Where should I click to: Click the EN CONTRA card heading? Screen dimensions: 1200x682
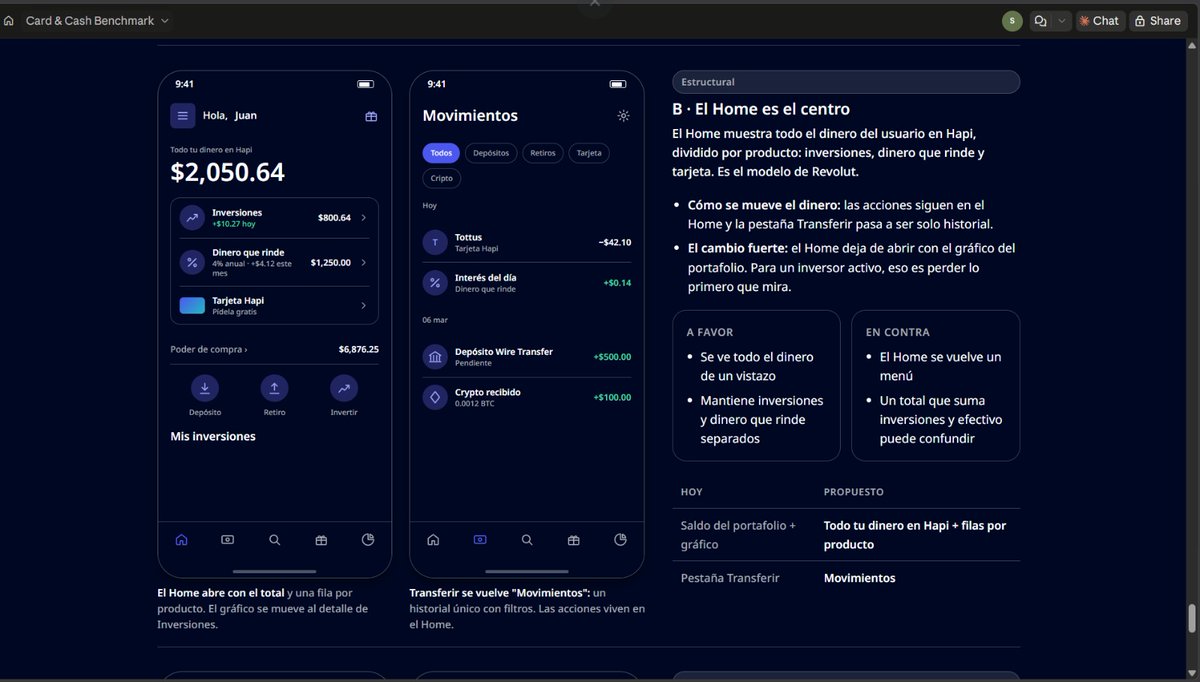897,332
